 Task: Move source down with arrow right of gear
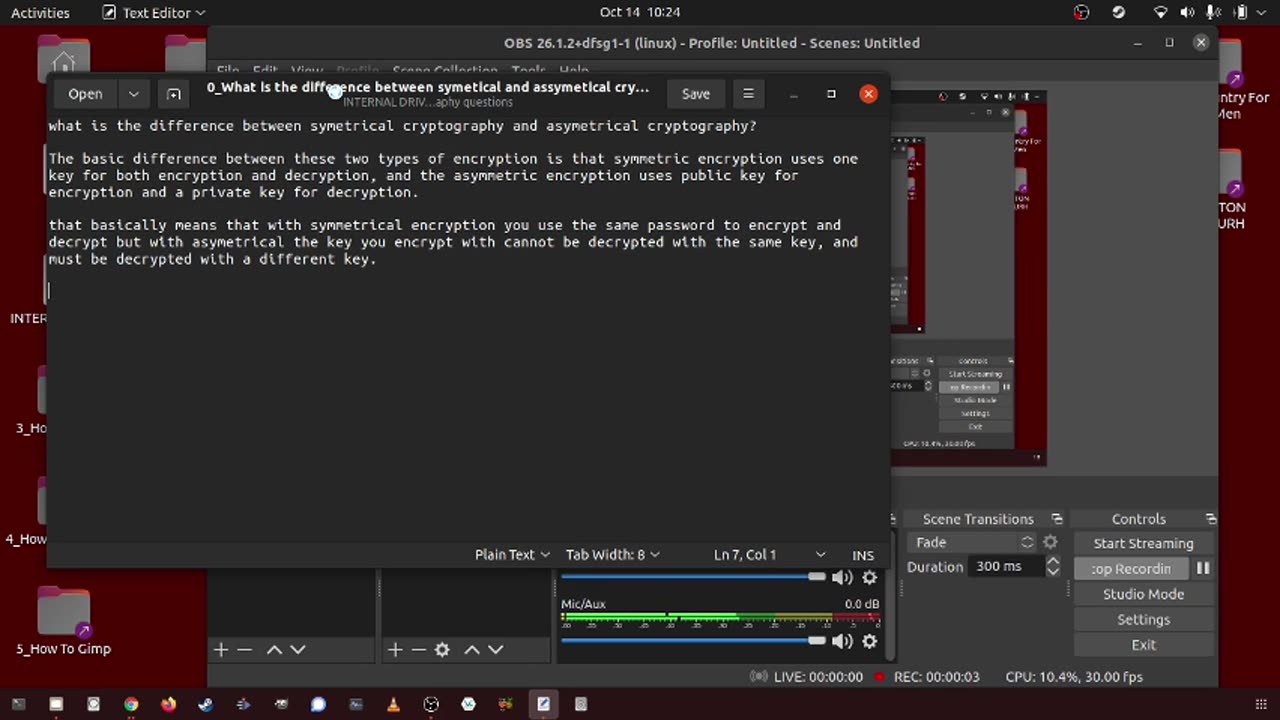[x=495, y=649]
